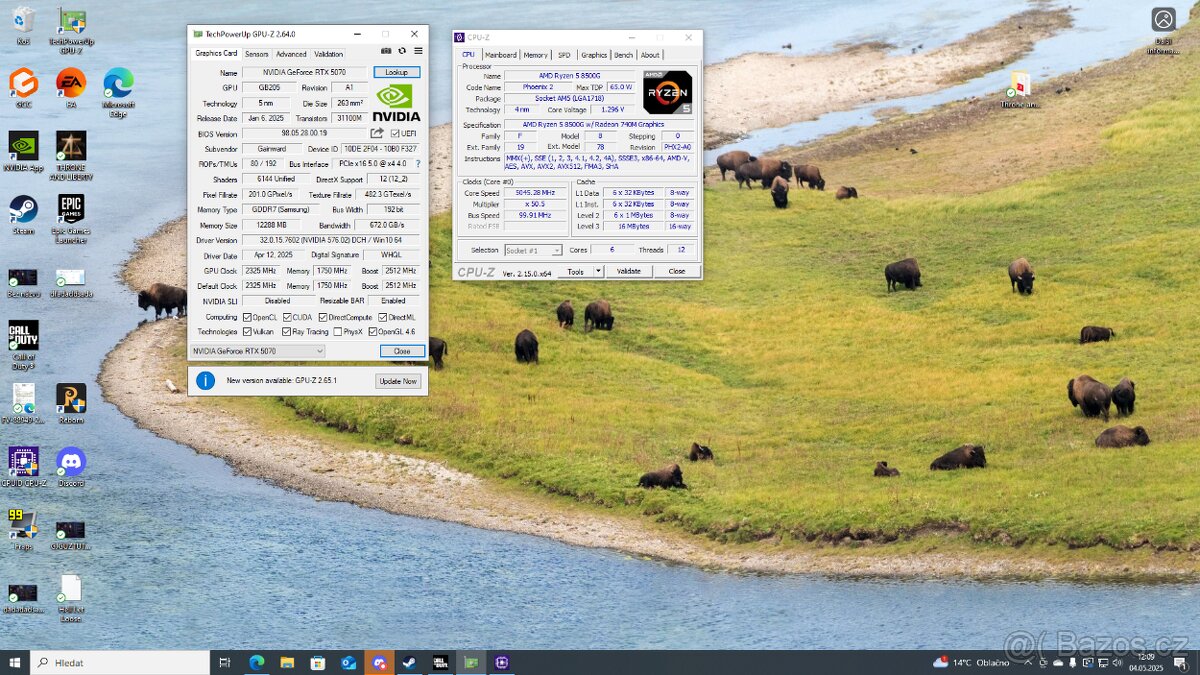Open File Explorer from the taskbar
1200x675 pixels.
287,662
